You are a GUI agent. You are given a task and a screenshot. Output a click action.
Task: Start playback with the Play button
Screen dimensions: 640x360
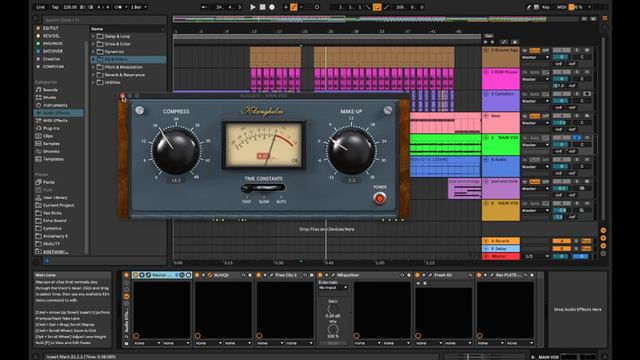pos(253,7)
